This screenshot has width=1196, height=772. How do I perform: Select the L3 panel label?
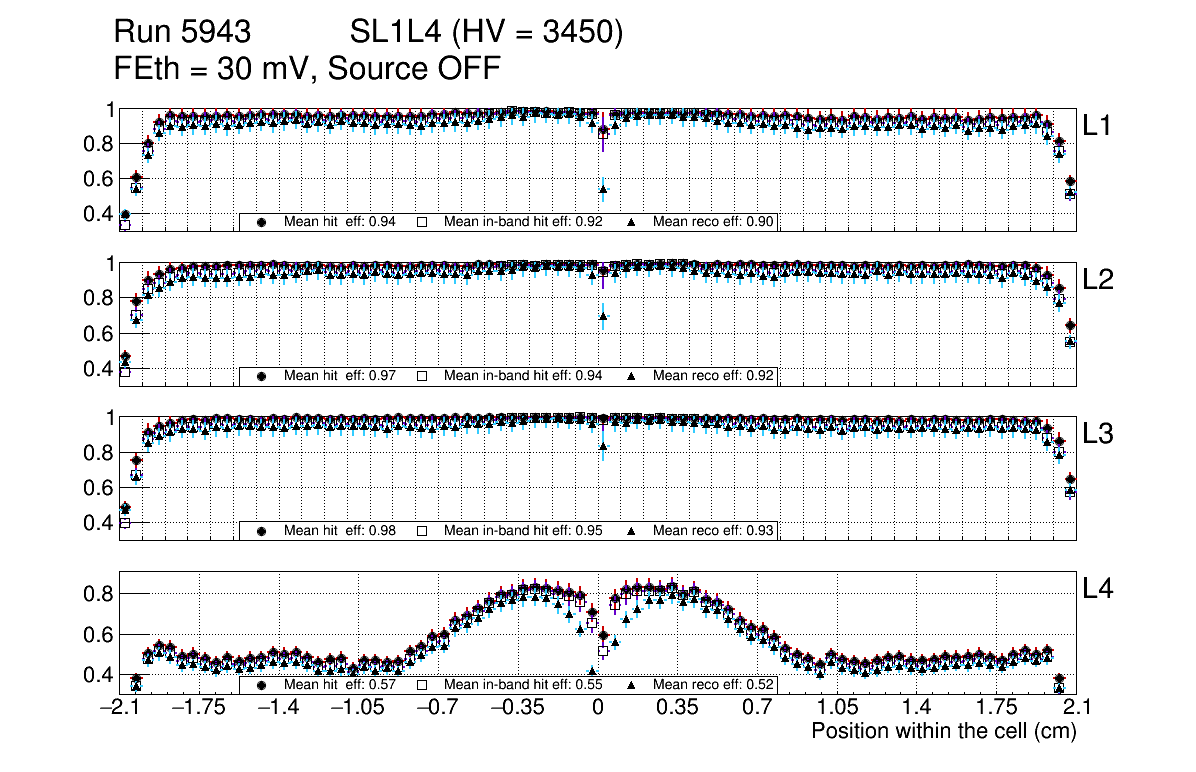[x=1098, y=435]
